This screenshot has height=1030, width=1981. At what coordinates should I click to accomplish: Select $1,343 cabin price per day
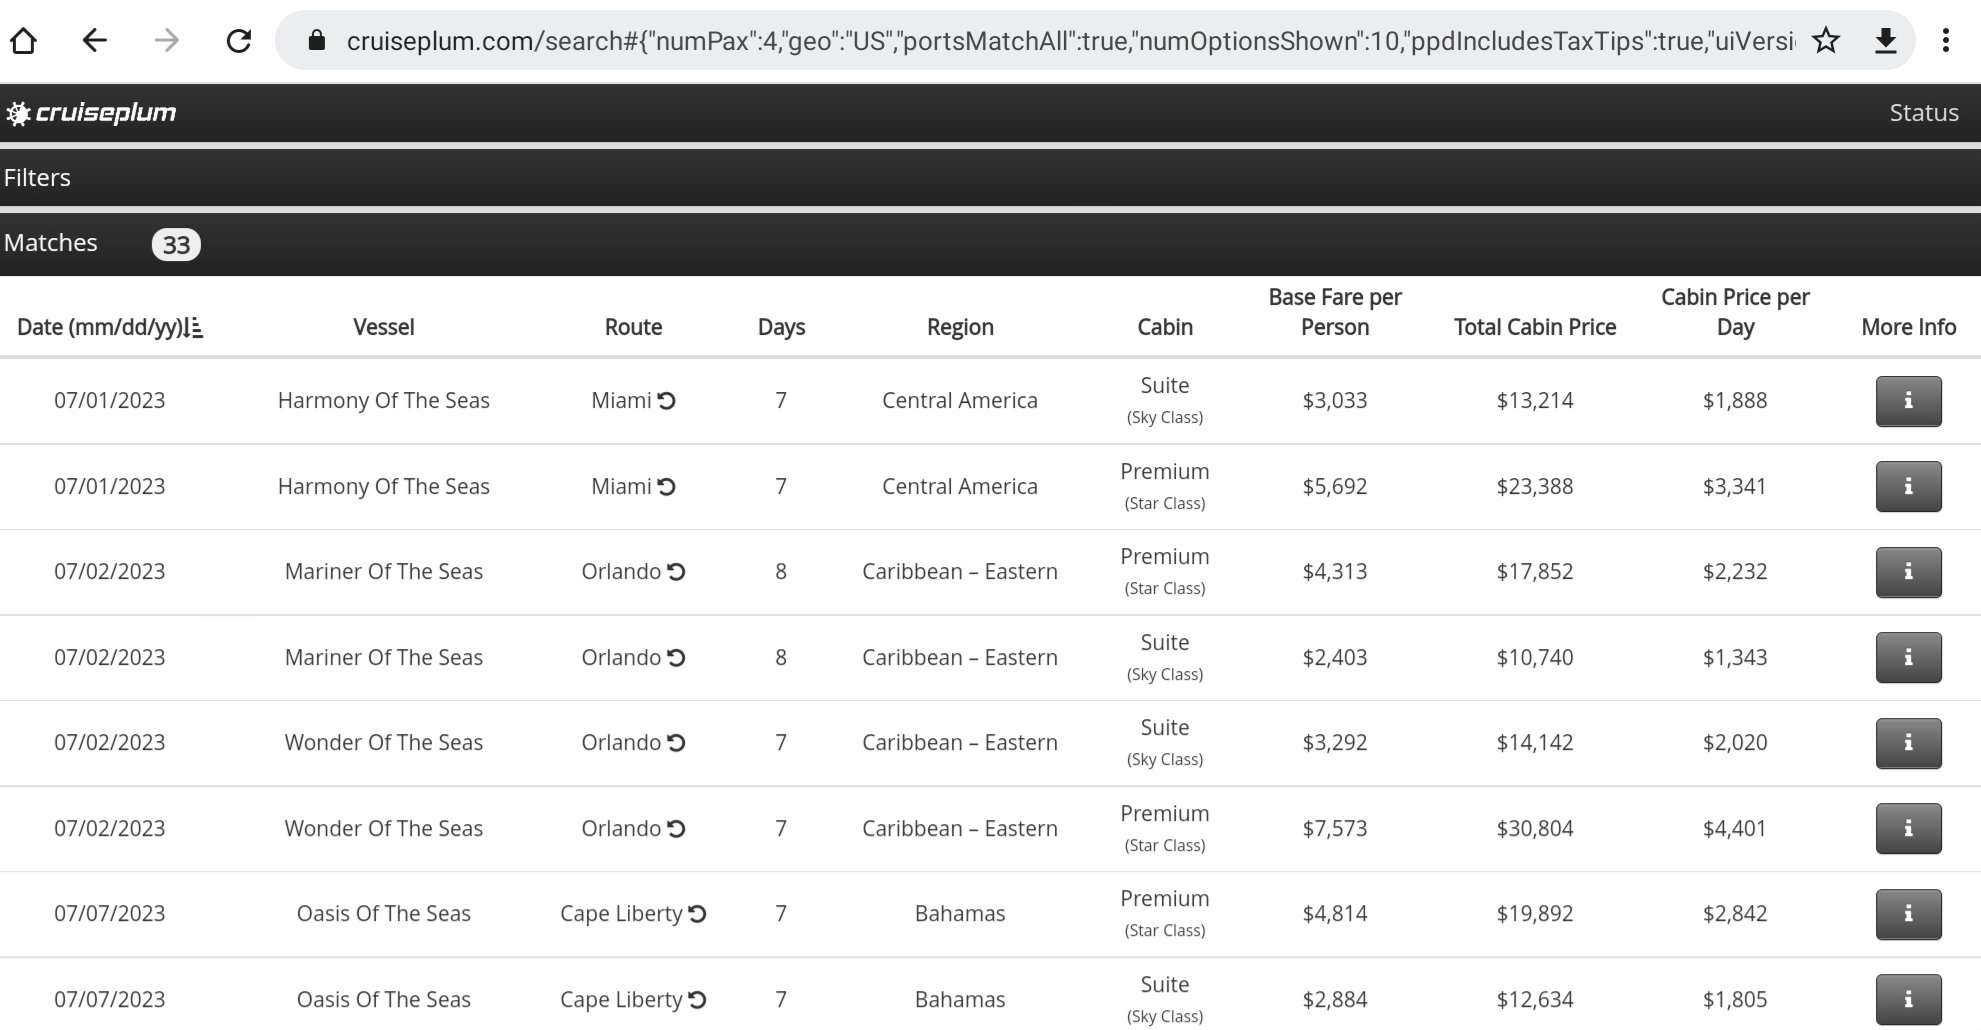pos(1735,658)
